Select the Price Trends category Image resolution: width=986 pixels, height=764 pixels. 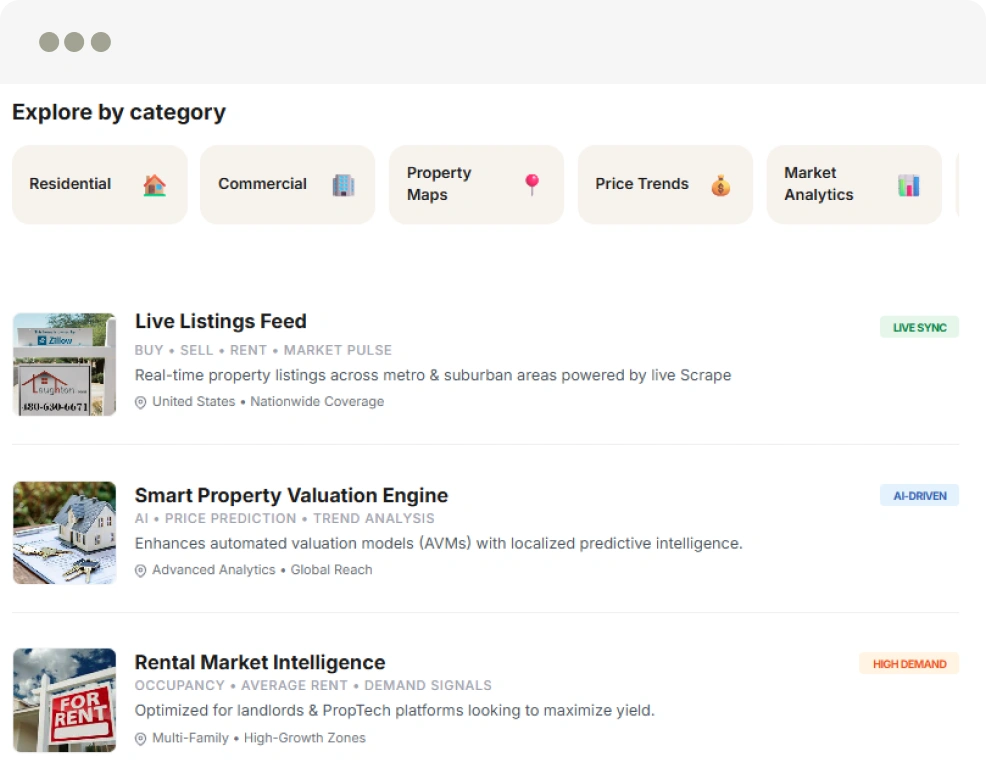pyautogui.click(x=642, y=184)
